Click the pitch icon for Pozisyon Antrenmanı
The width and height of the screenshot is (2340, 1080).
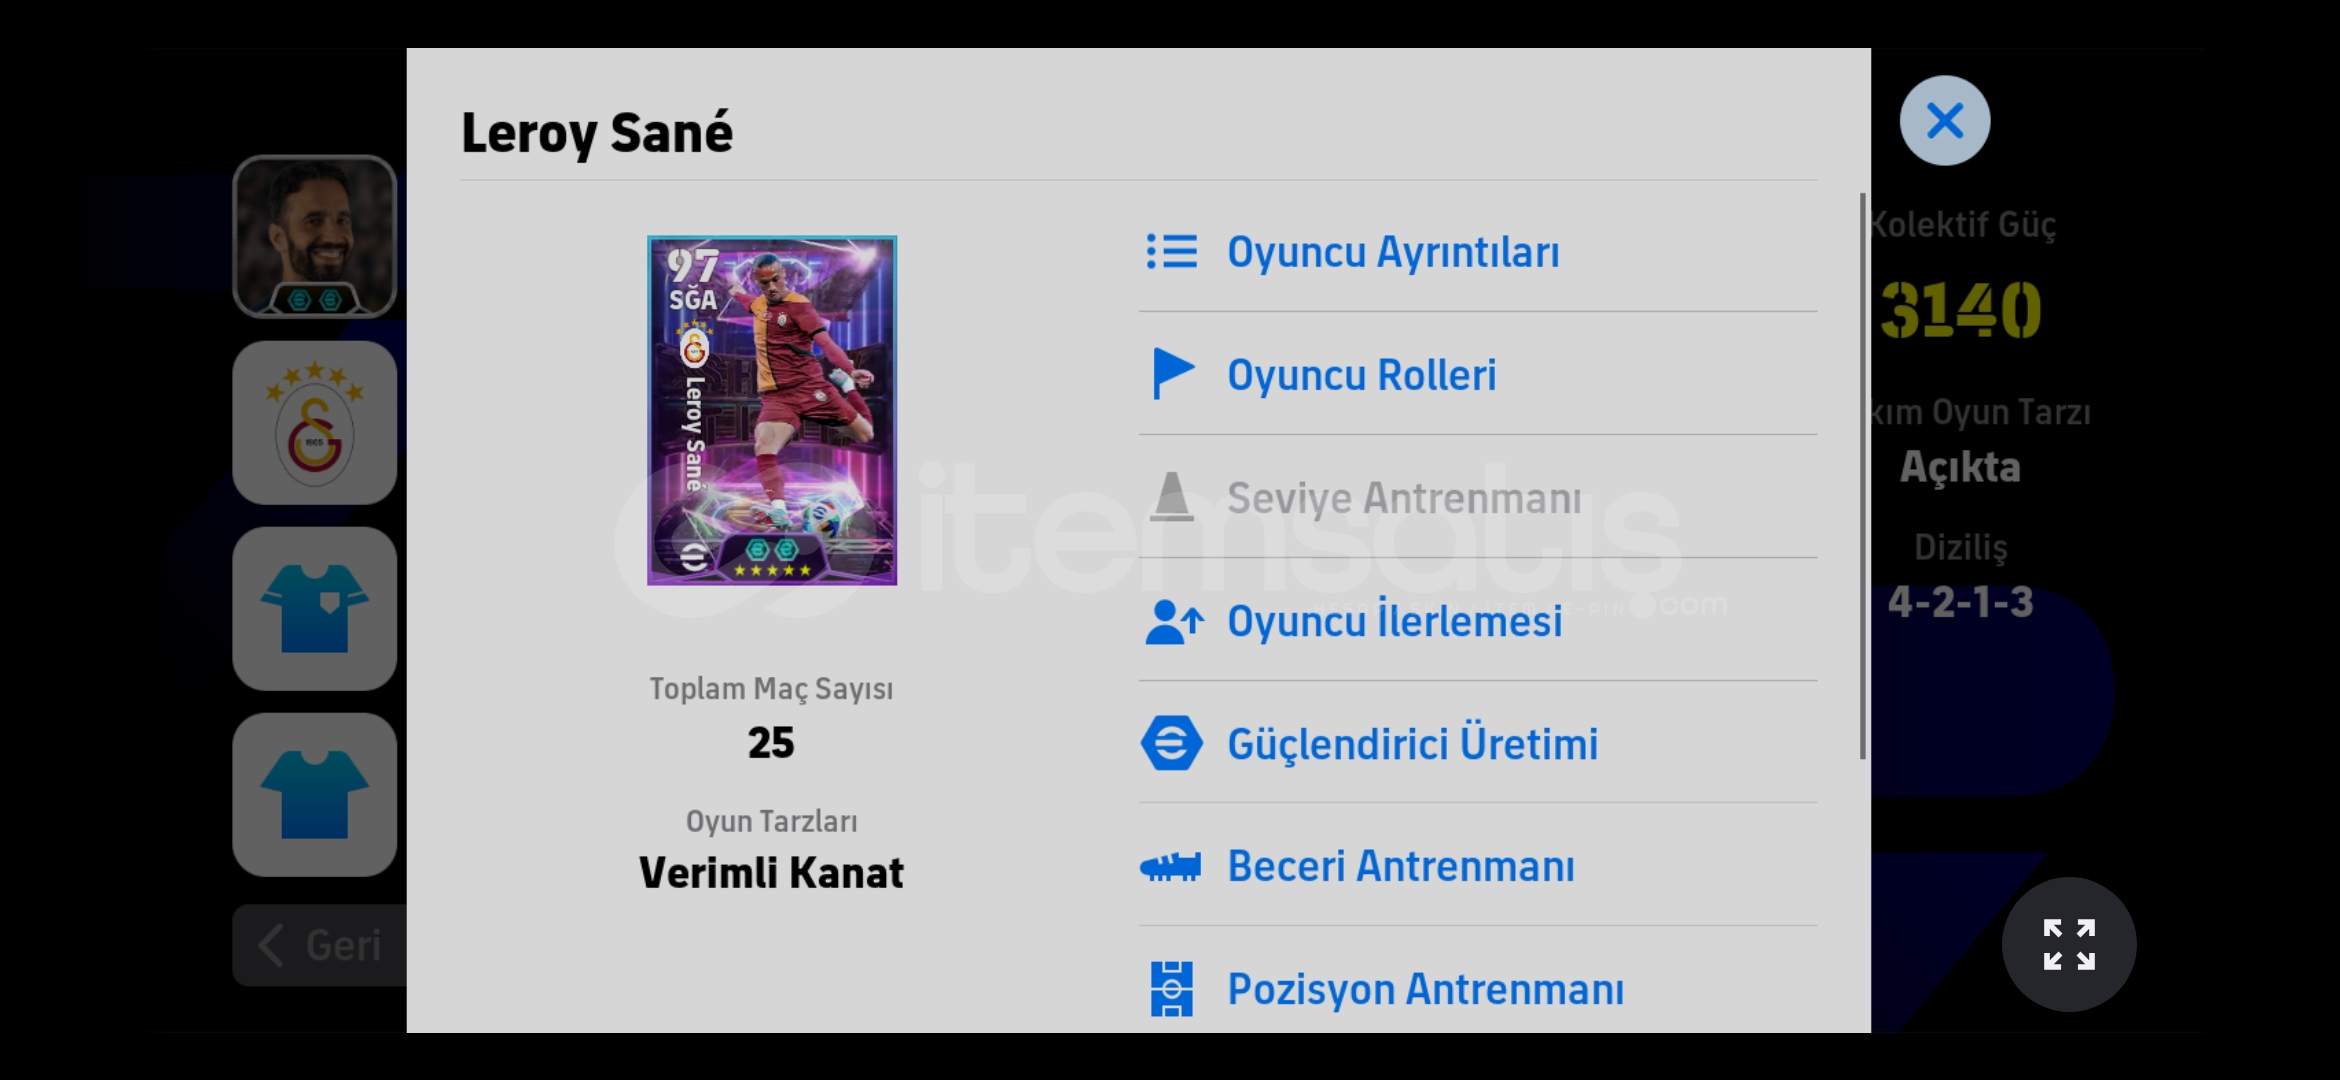pos(1172,989)
